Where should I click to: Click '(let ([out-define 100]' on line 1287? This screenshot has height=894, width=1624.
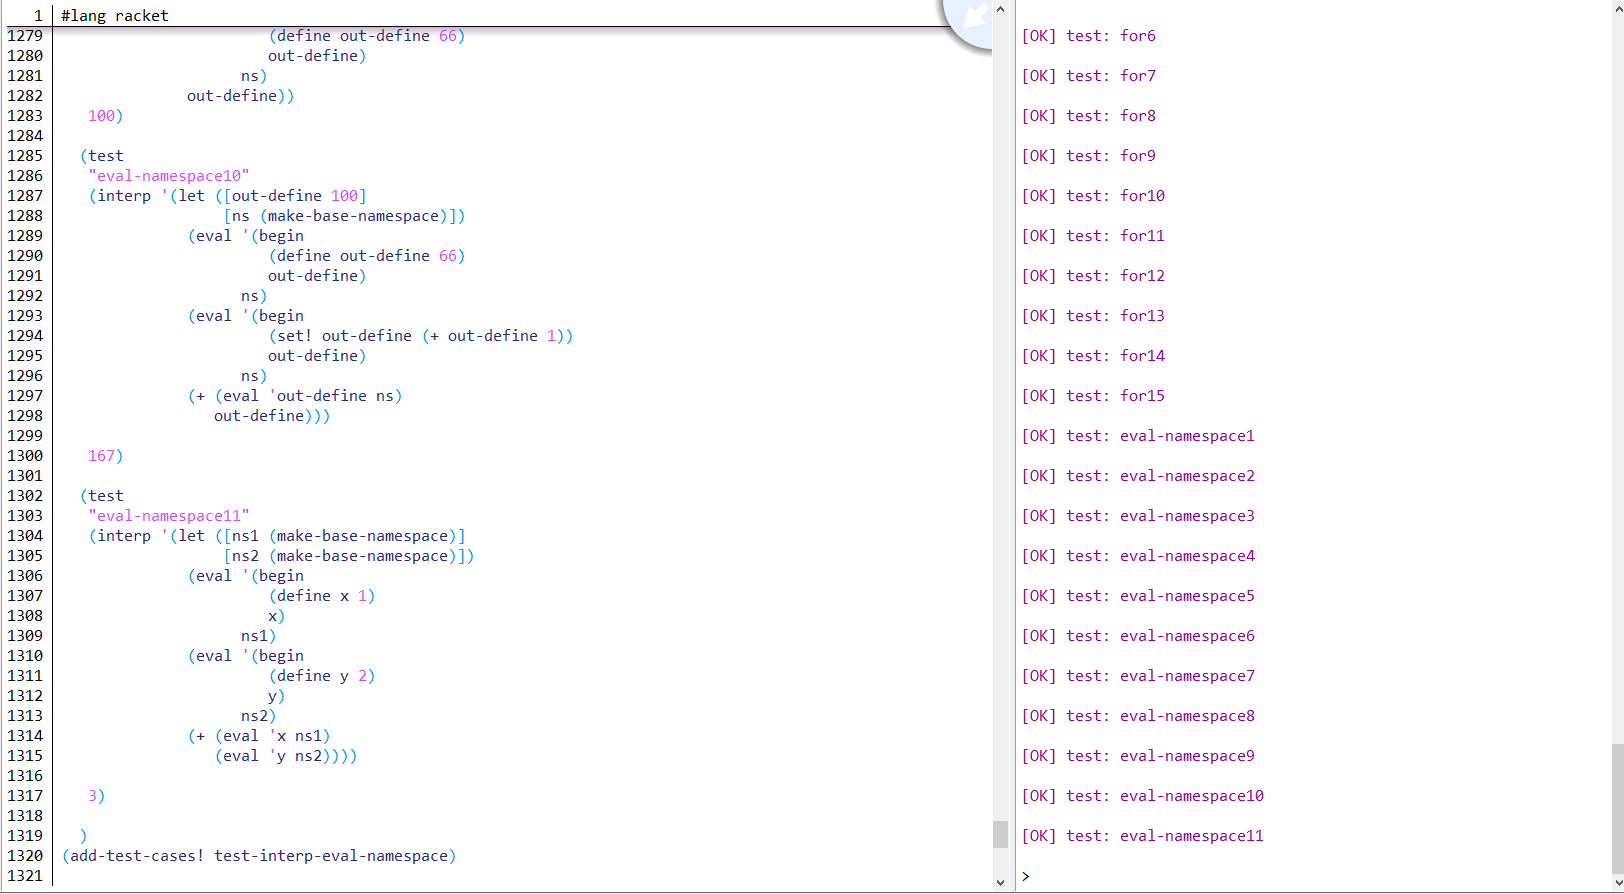268,196
